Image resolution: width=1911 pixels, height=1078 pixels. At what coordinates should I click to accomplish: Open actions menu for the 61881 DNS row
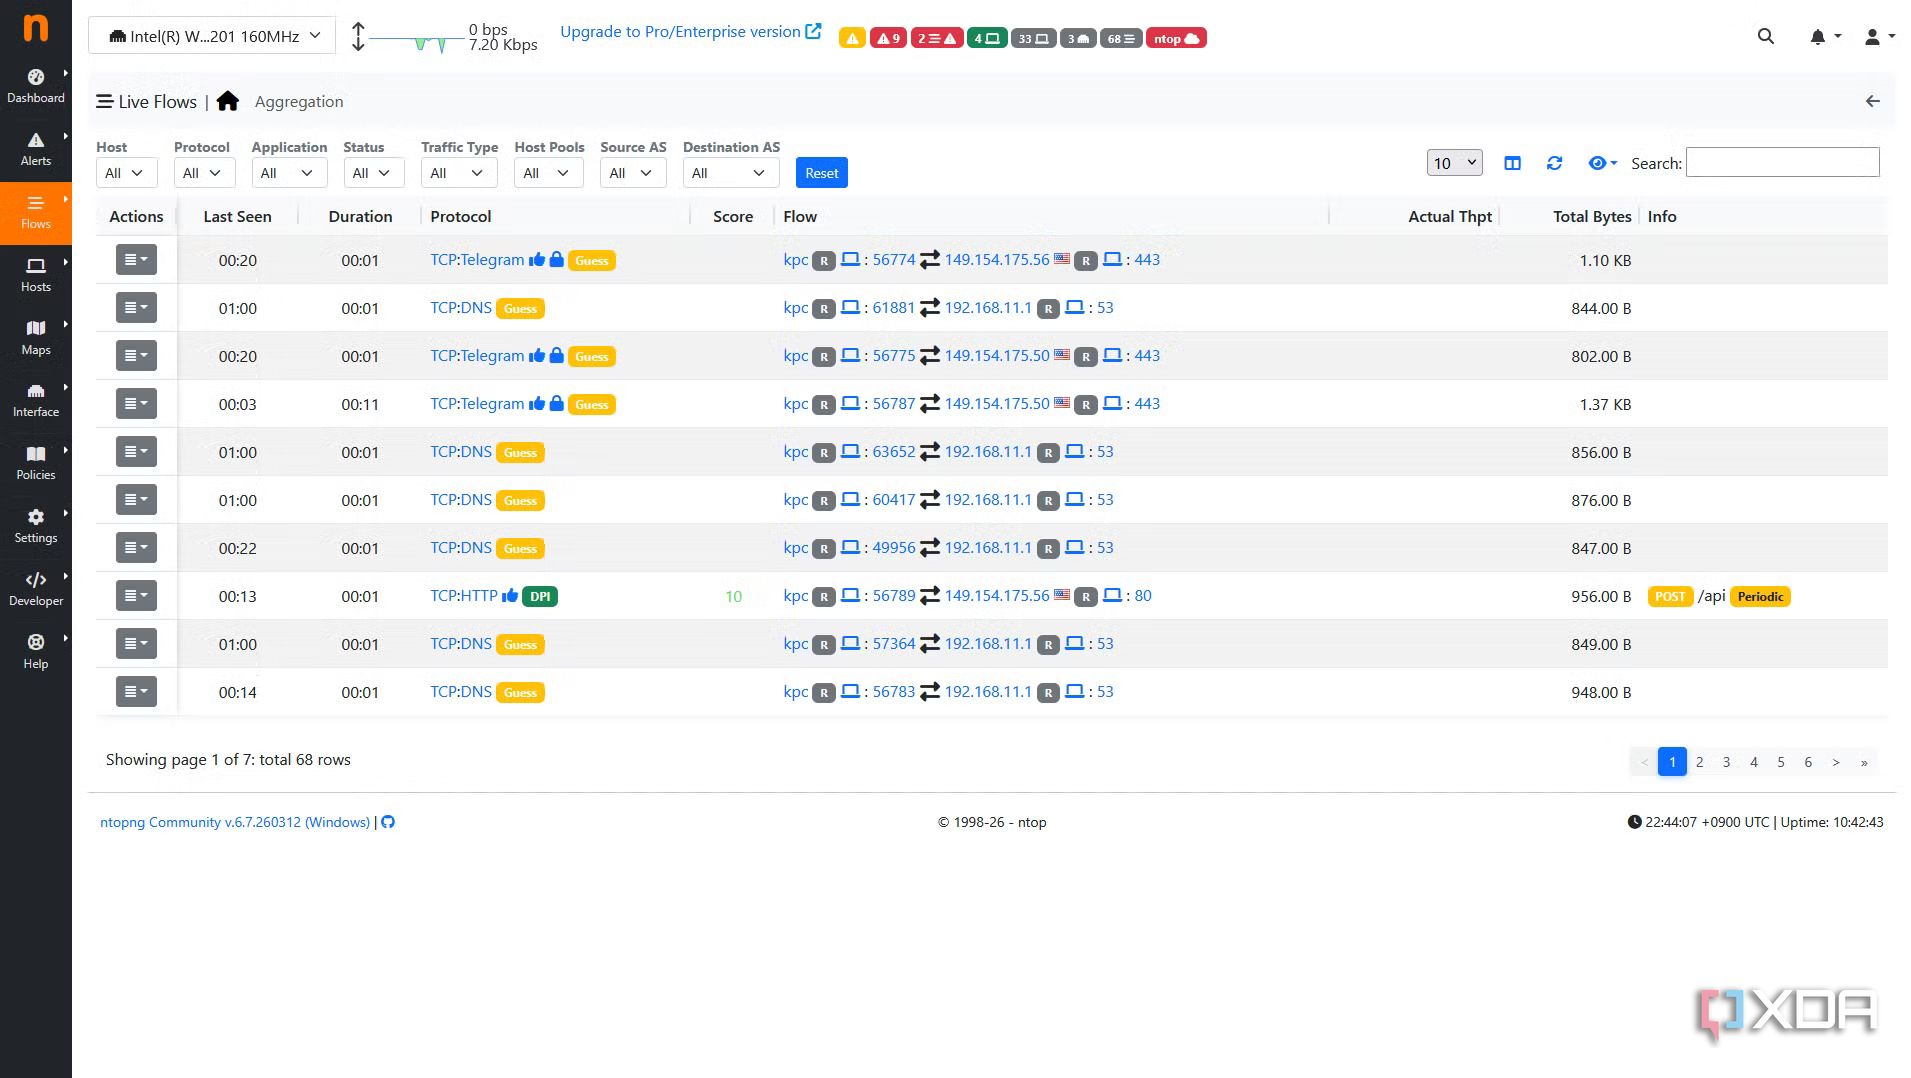[136, 308]
